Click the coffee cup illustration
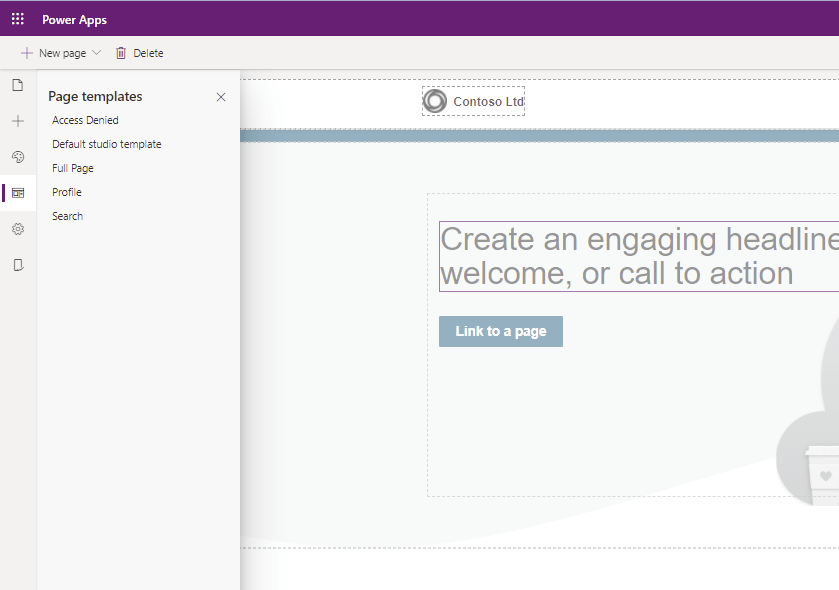Image resolution: width=839 pixels, height=590 pixels. pyautogui.click(x=821, y=475)
